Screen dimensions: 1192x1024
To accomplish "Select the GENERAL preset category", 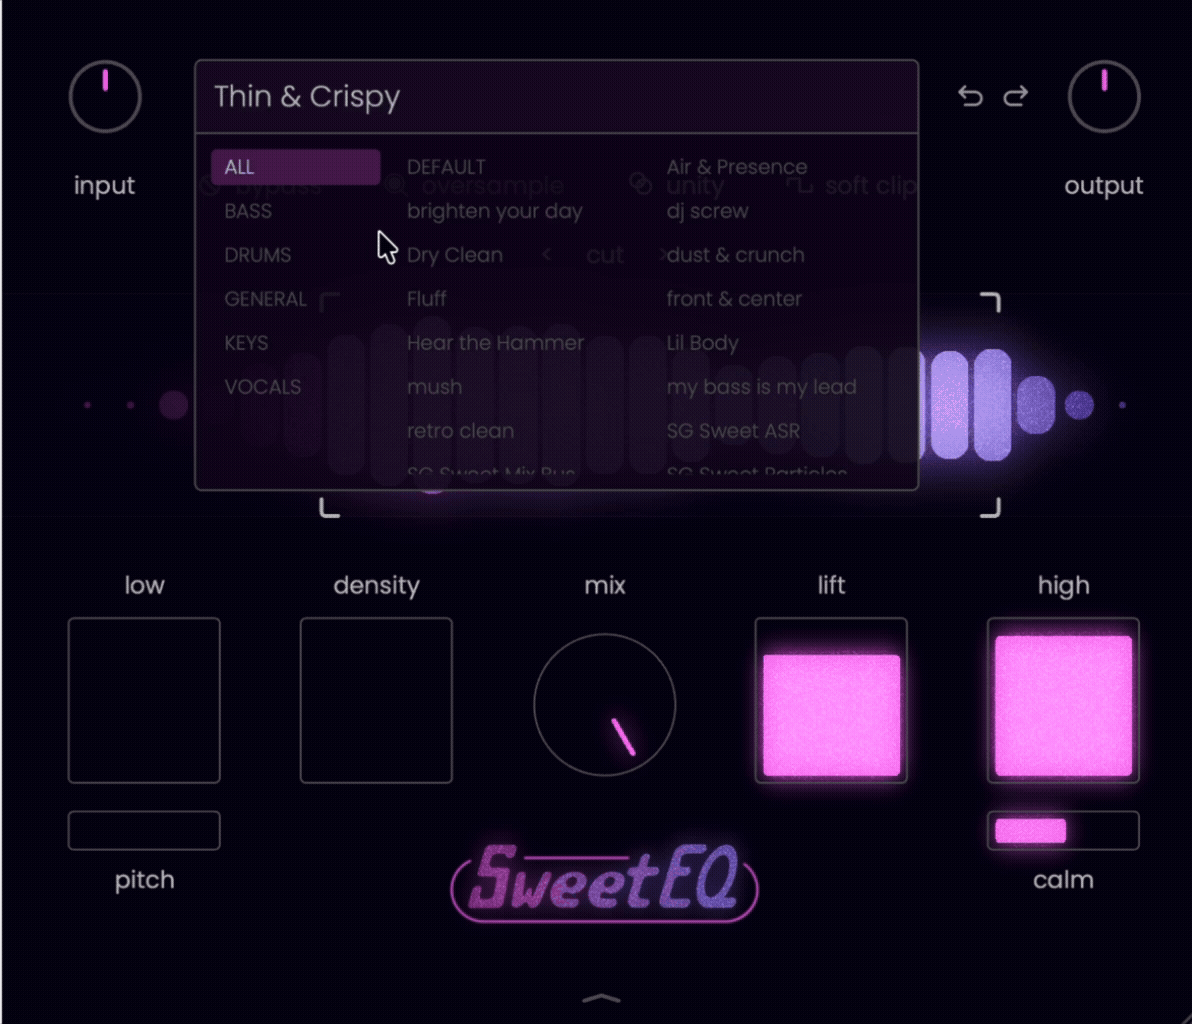I will coord(265,300).
